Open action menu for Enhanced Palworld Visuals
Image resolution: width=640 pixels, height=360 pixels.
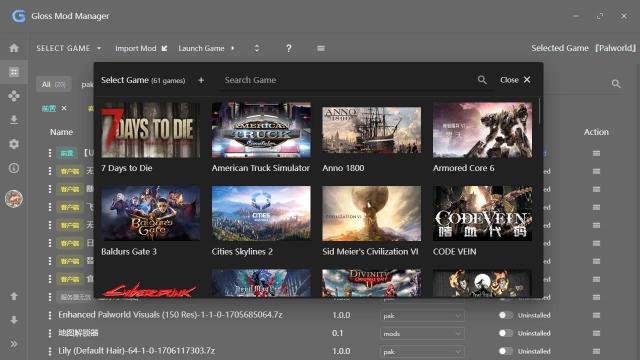tap(596, 316)
